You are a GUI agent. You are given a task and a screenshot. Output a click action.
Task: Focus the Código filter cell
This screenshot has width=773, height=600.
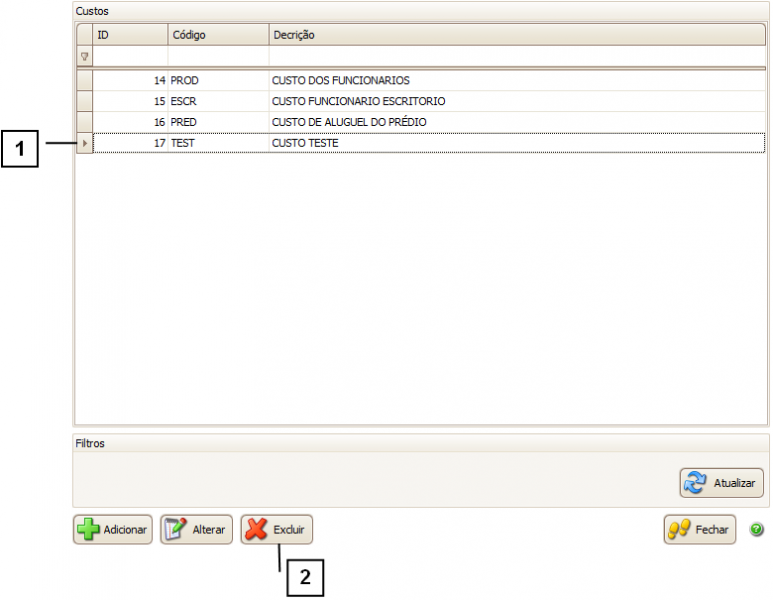pos(218,57)
